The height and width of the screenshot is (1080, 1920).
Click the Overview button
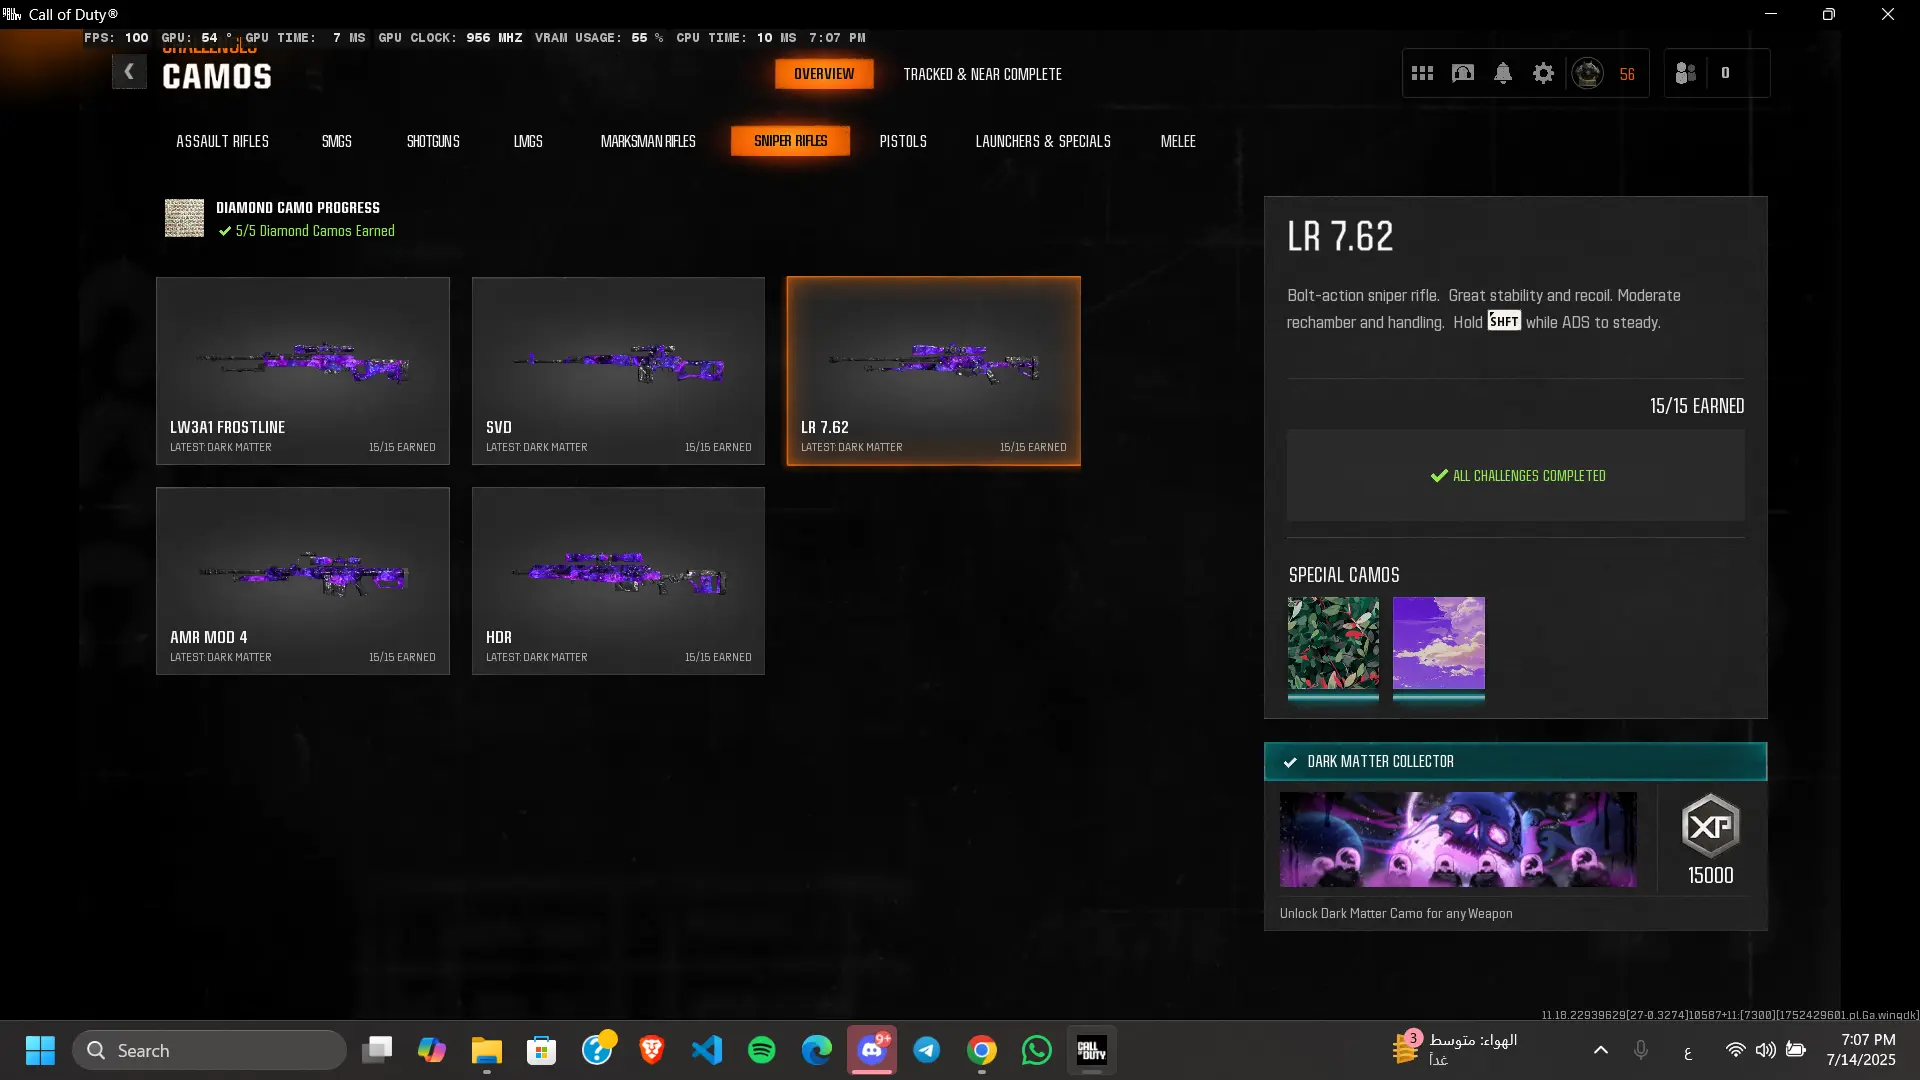(x=824, y=74)
